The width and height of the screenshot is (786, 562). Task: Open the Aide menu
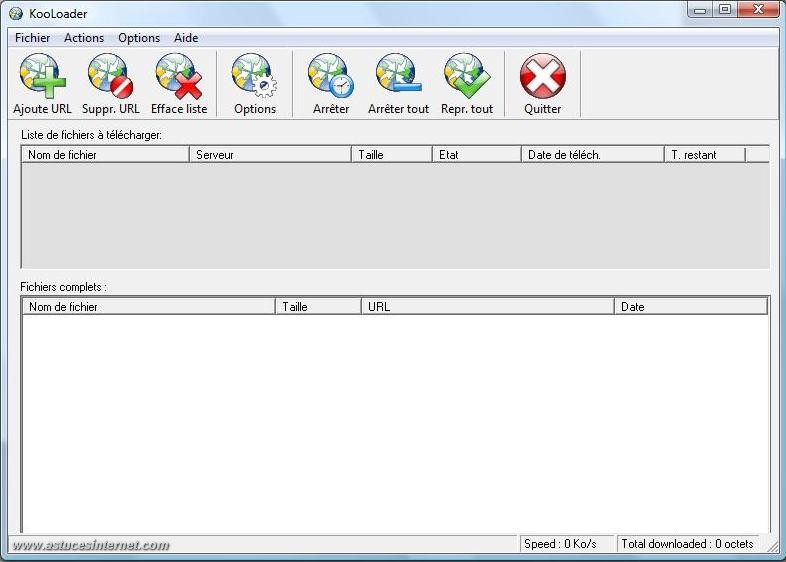(186, 38)
